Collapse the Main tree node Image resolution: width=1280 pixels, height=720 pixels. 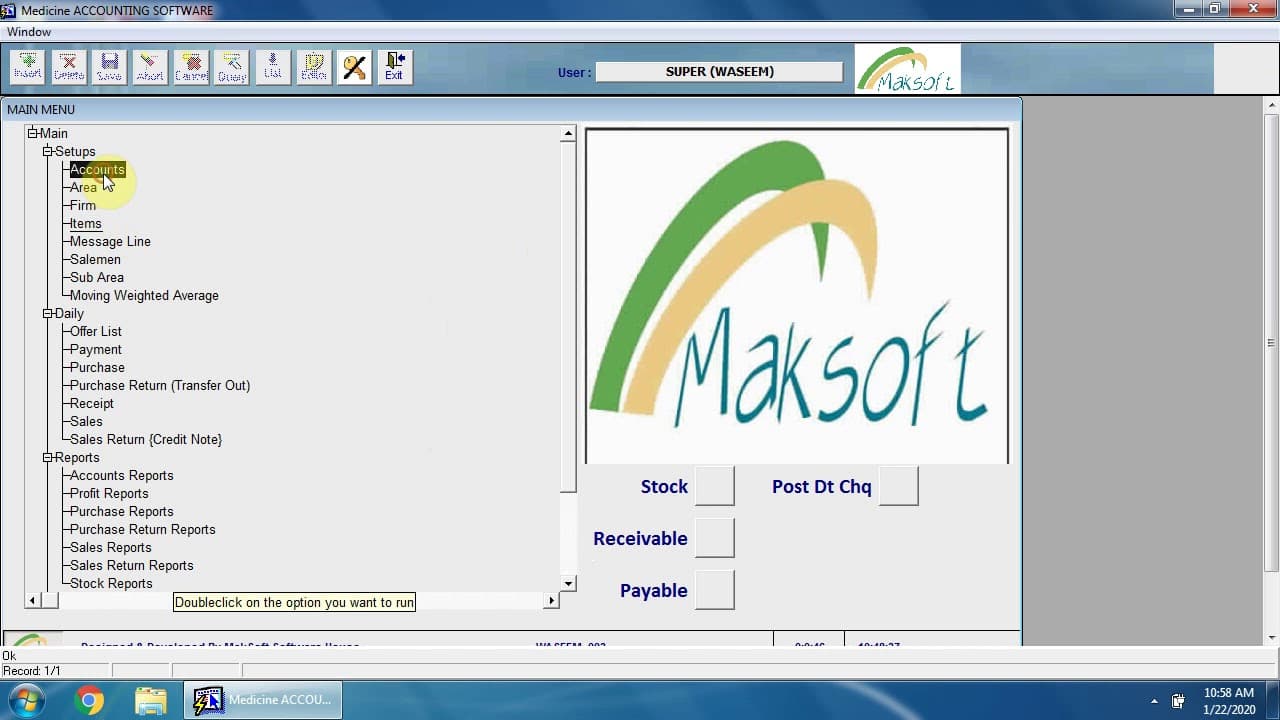coord(33,133)
